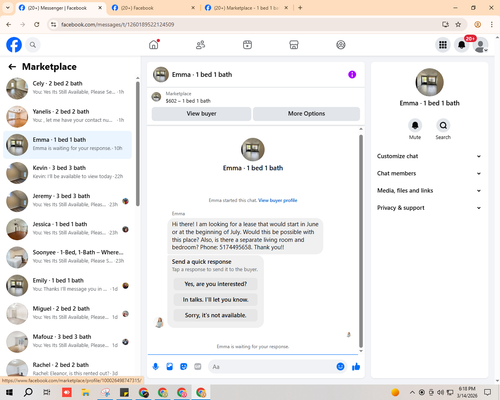This screenshot has height=400, width=500.
Task: Open the Notifications bell
Action: click(461, 45)
